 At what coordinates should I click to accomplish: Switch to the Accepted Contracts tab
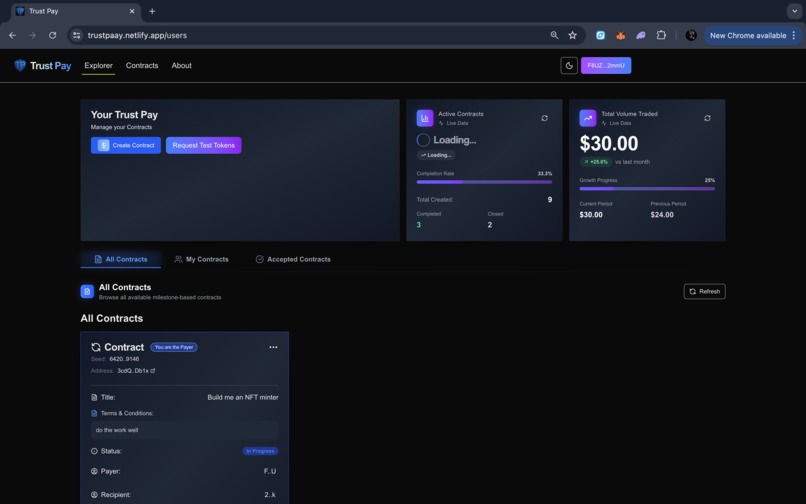tap(293, 259)
